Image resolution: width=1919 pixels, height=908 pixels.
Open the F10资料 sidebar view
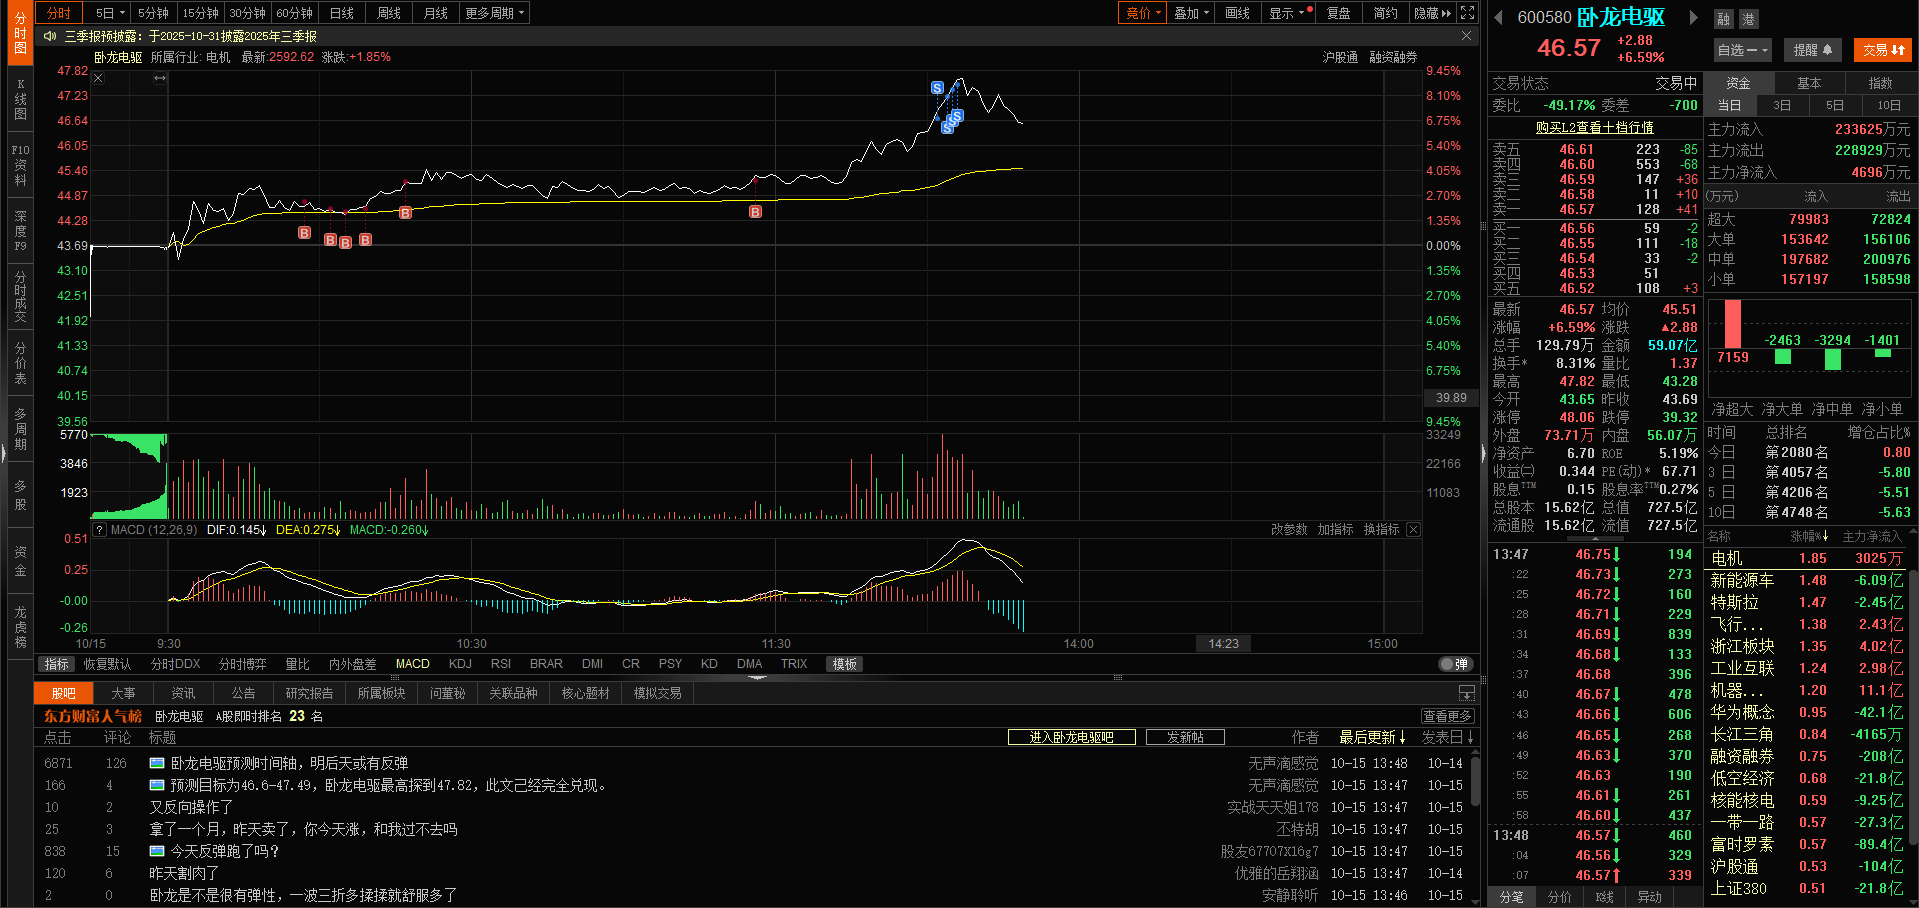tap(20, 165)
